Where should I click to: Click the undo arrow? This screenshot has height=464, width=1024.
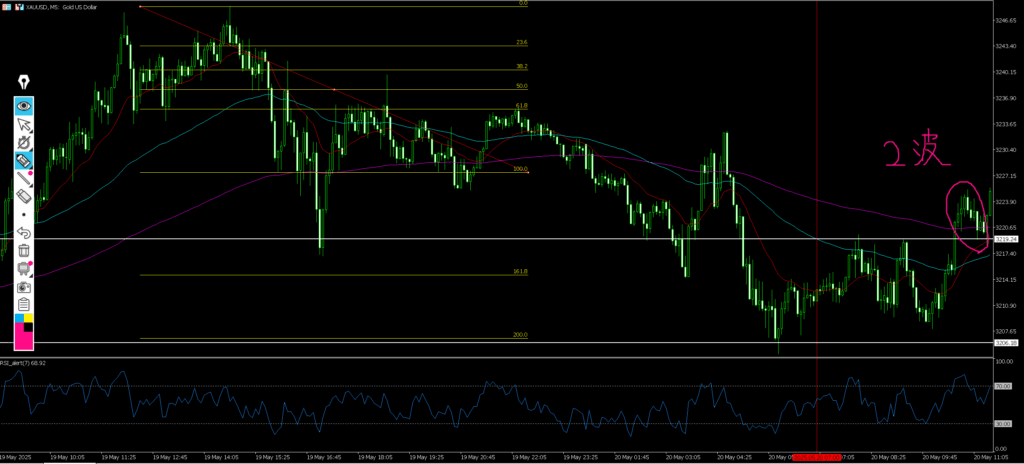click(24, 232)
